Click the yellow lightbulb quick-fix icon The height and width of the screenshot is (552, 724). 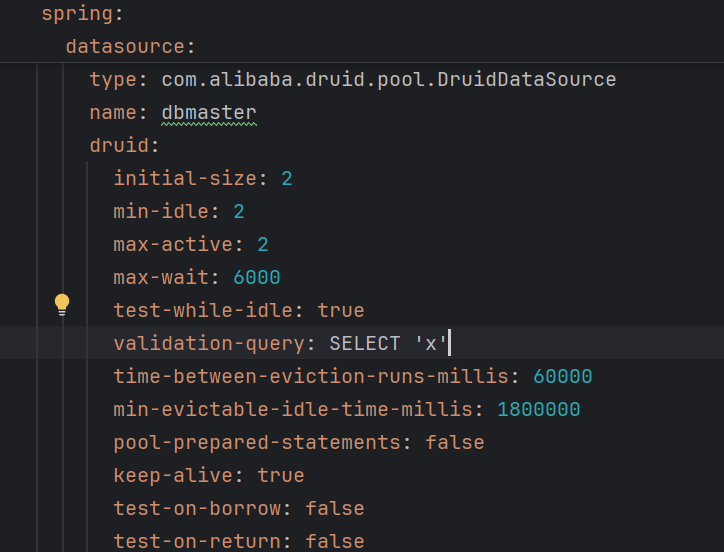(62, 304)
